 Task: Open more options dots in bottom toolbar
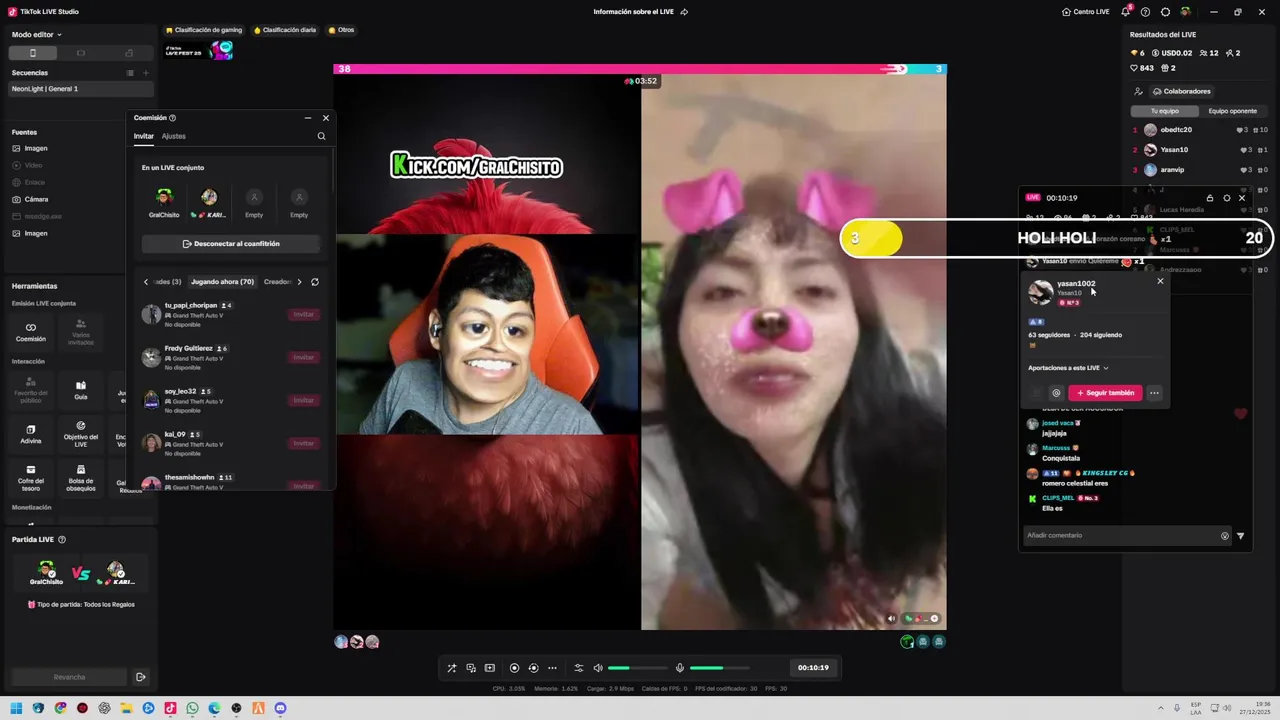pyautogui.click(x=552, y=668)
